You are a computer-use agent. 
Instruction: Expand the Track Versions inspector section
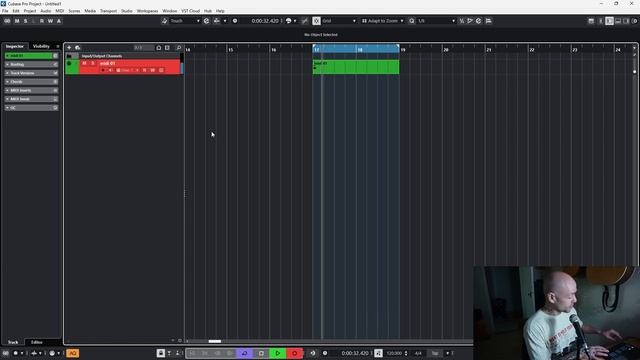coord(31,73)
